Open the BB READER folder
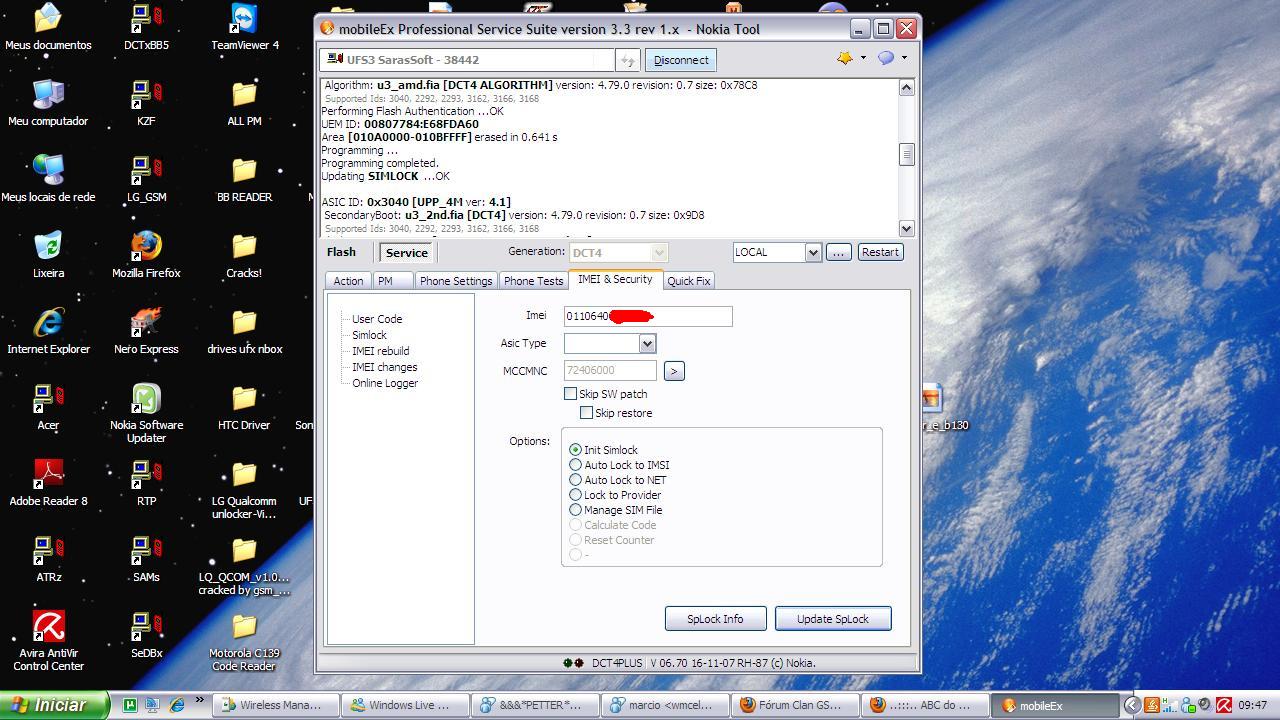The width and height of the screenshot is (1280, 720). point(244,179)
